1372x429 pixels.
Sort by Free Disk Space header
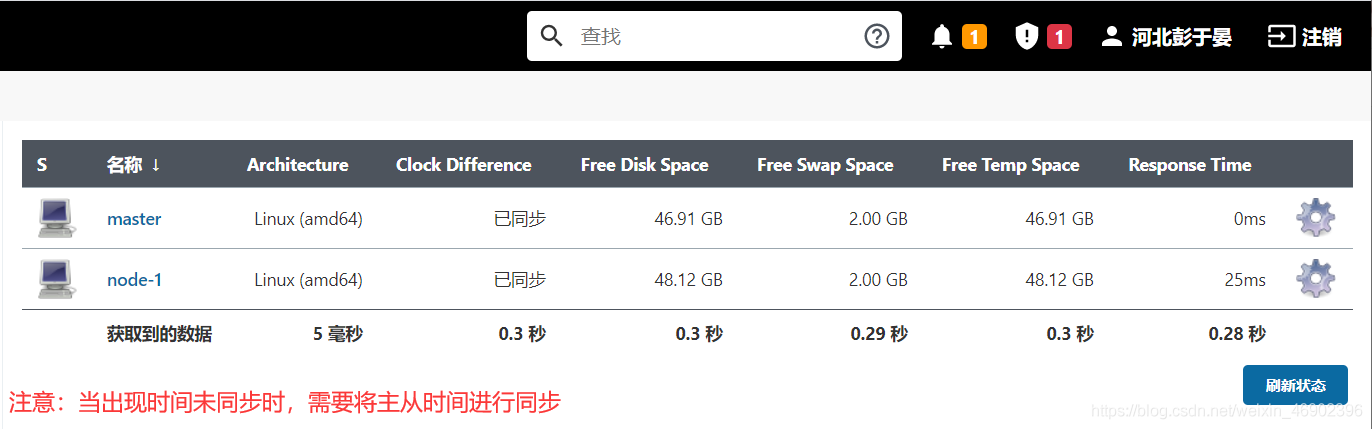(x=644, y=165)
